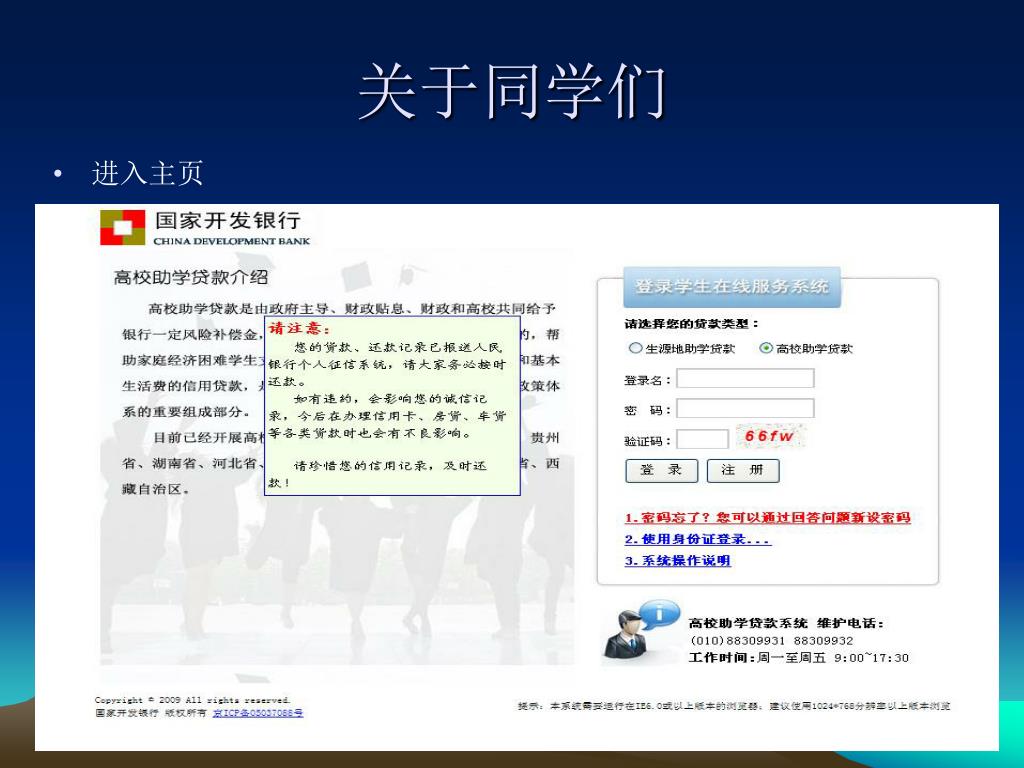Viewport: 1024px width, 768px height.
Task: Click the 登录名 input field
Action: point(745,379)
